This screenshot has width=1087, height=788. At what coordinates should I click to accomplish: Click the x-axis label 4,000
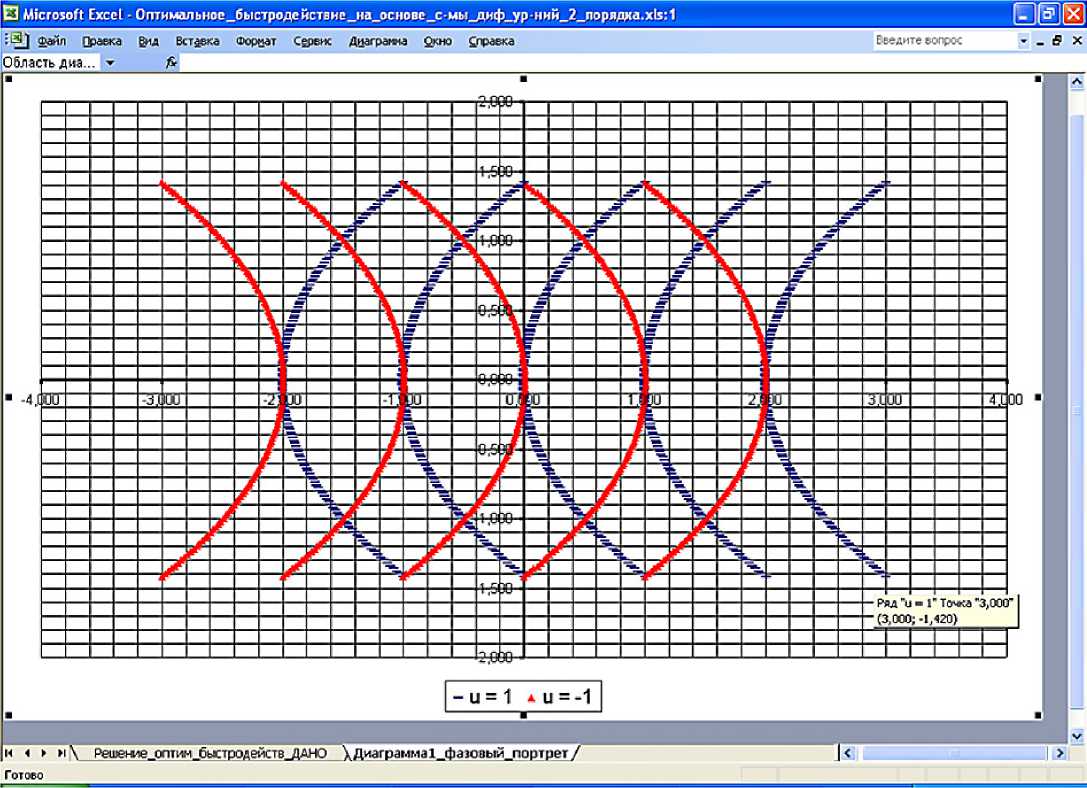coord(1005,400)
